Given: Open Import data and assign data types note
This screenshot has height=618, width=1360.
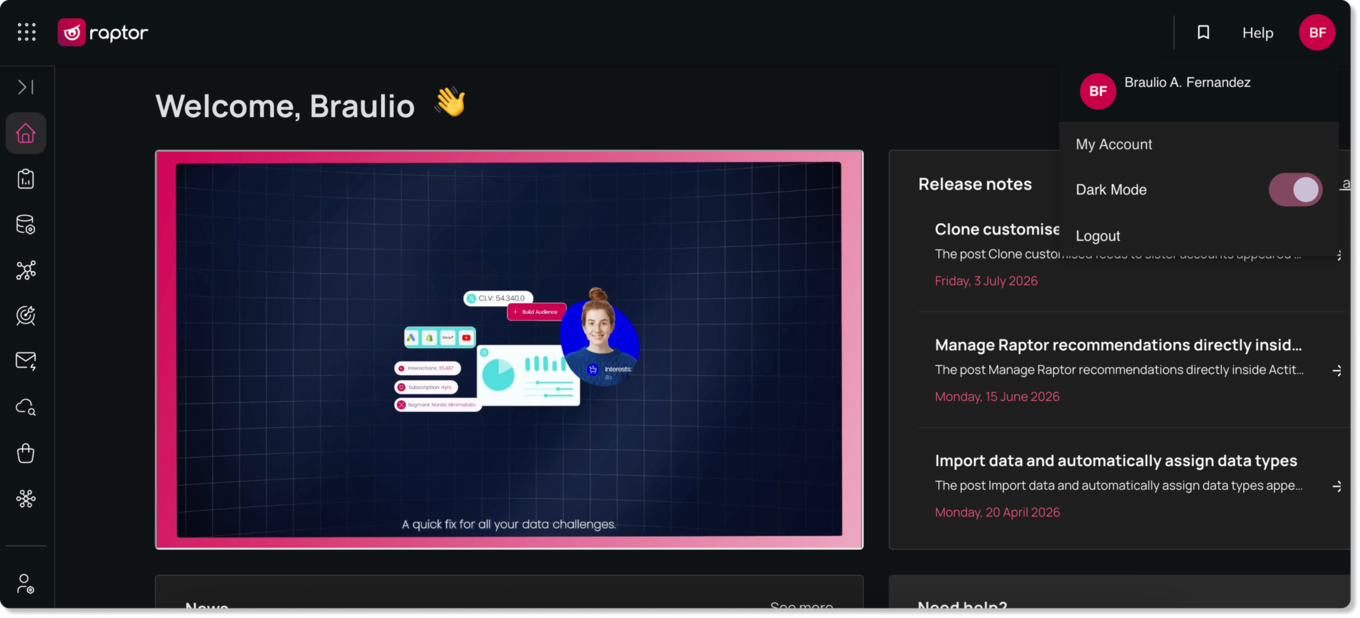Looking at the screenshot, I should tap(1116, 461).
